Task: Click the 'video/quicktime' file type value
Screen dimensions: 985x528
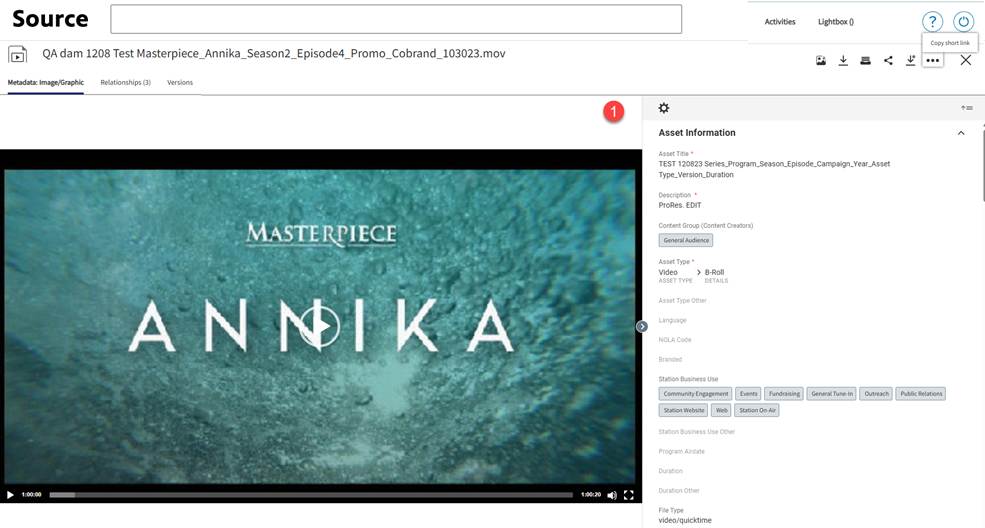Action: coord(685,520)
